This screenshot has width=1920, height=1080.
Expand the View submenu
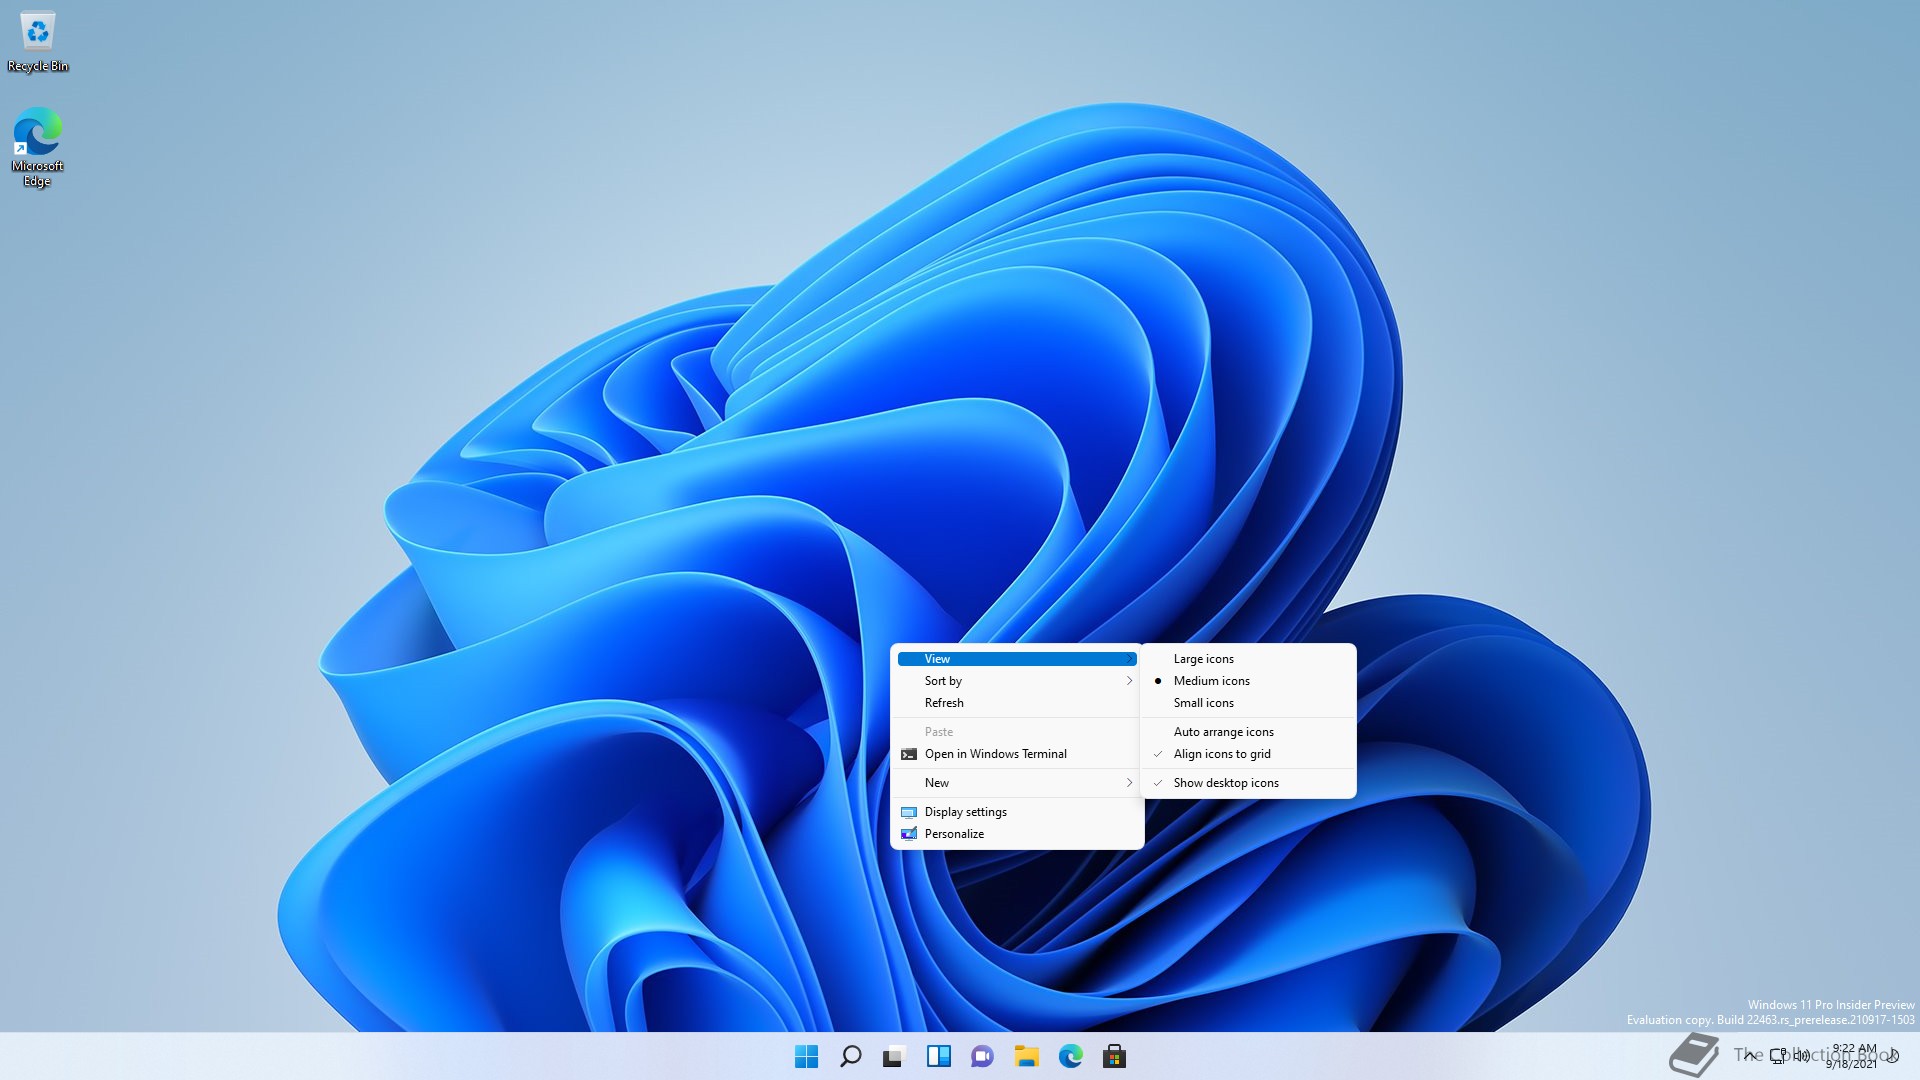[1017, 659]
